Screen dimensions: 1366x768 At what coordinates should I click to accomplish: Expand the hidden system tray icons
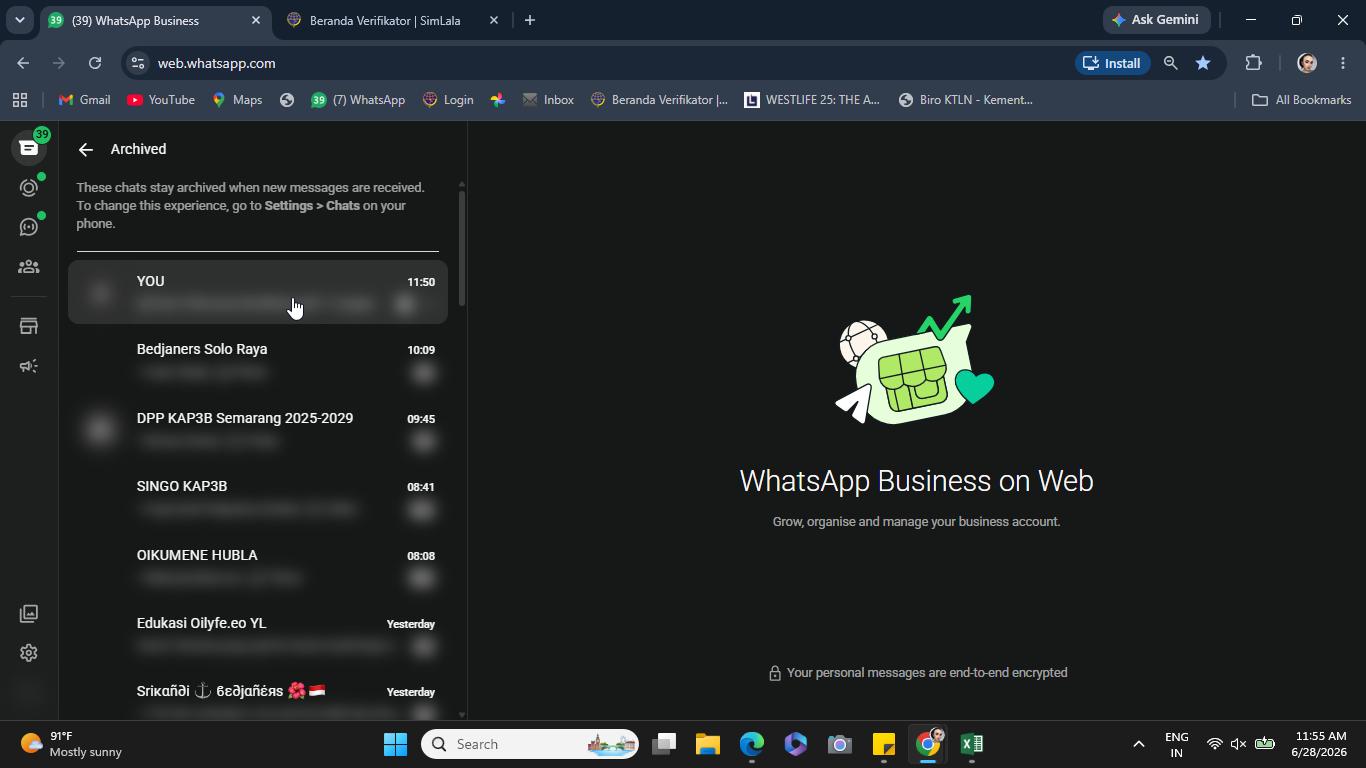click(1138, 744)
